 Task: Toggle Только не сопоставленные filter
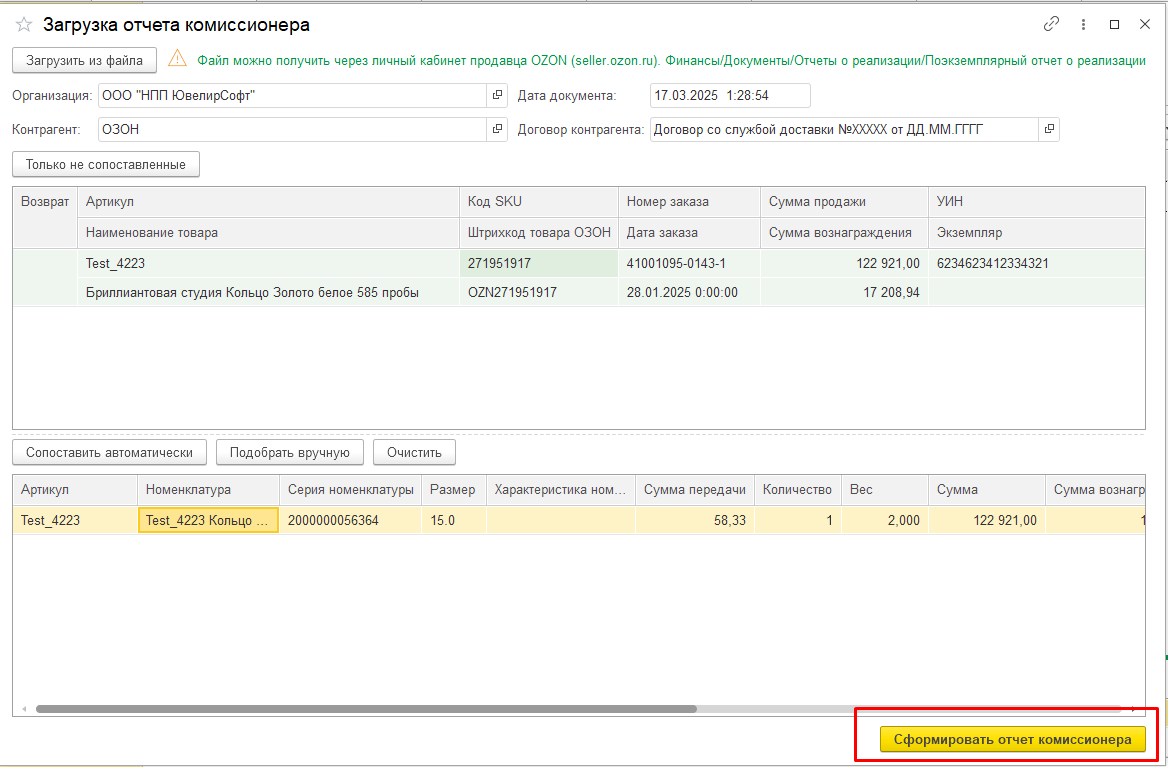click(106, 165)
